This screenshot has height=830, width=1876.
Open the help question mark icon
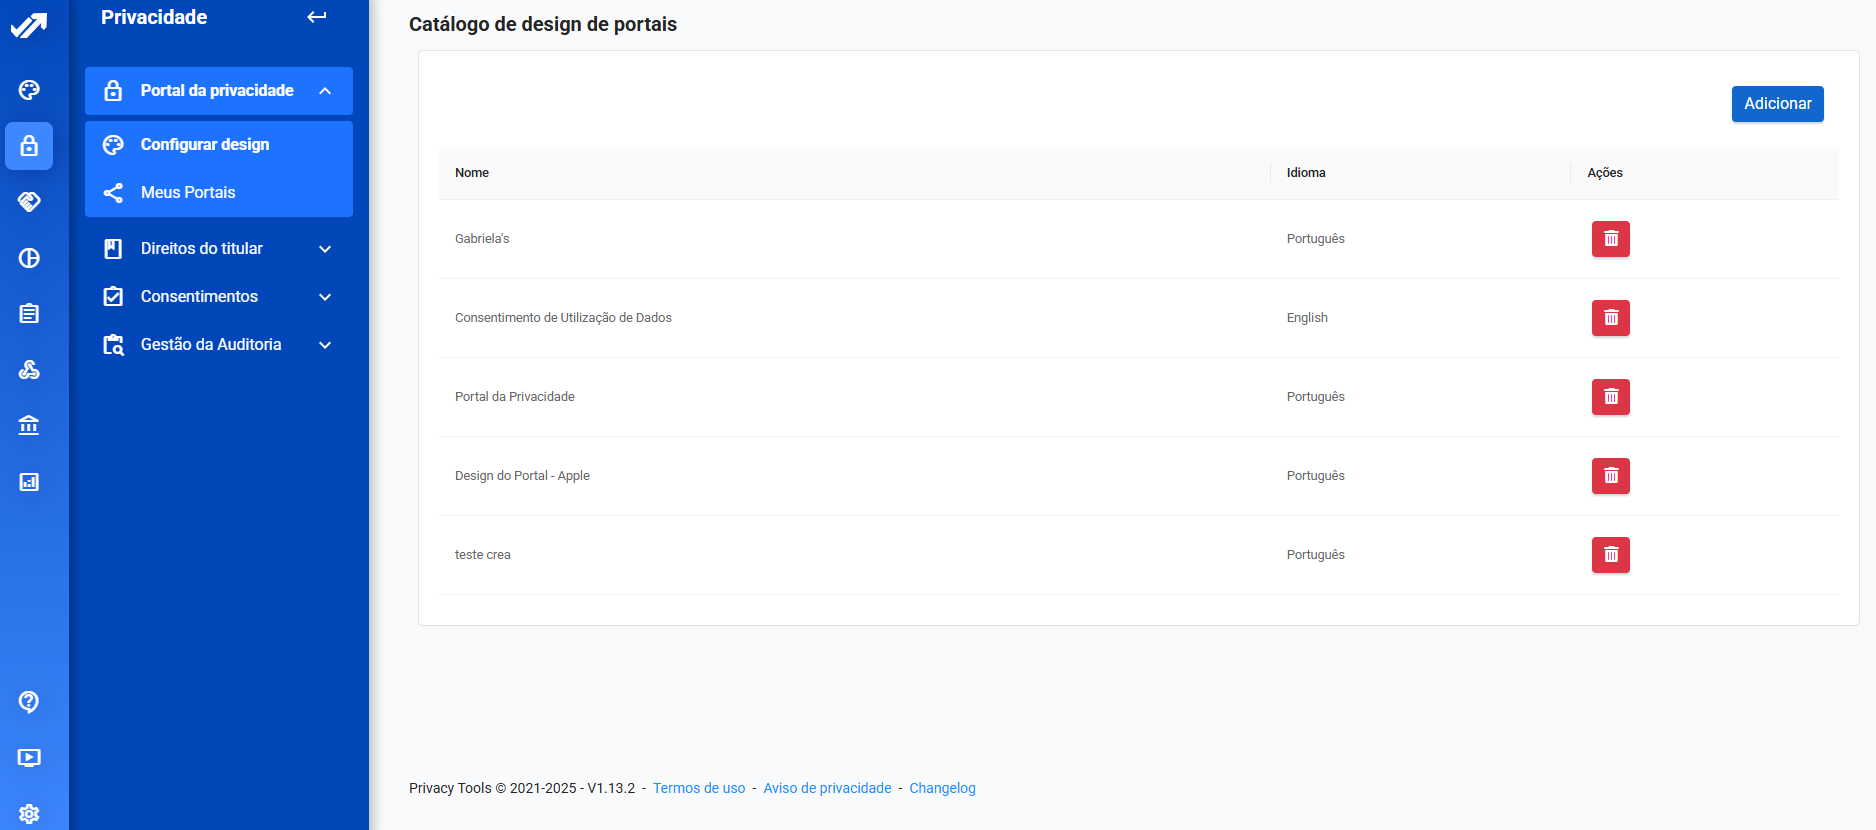point(29,702)
